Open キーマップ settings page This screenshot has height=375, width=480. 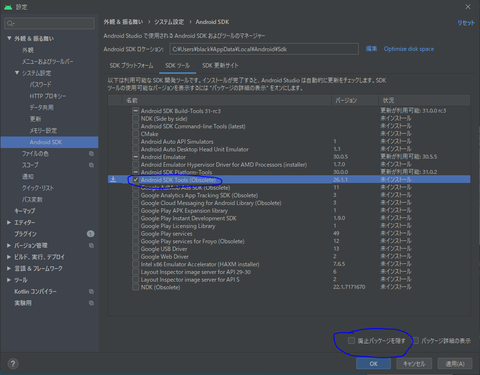coord(24,211)
